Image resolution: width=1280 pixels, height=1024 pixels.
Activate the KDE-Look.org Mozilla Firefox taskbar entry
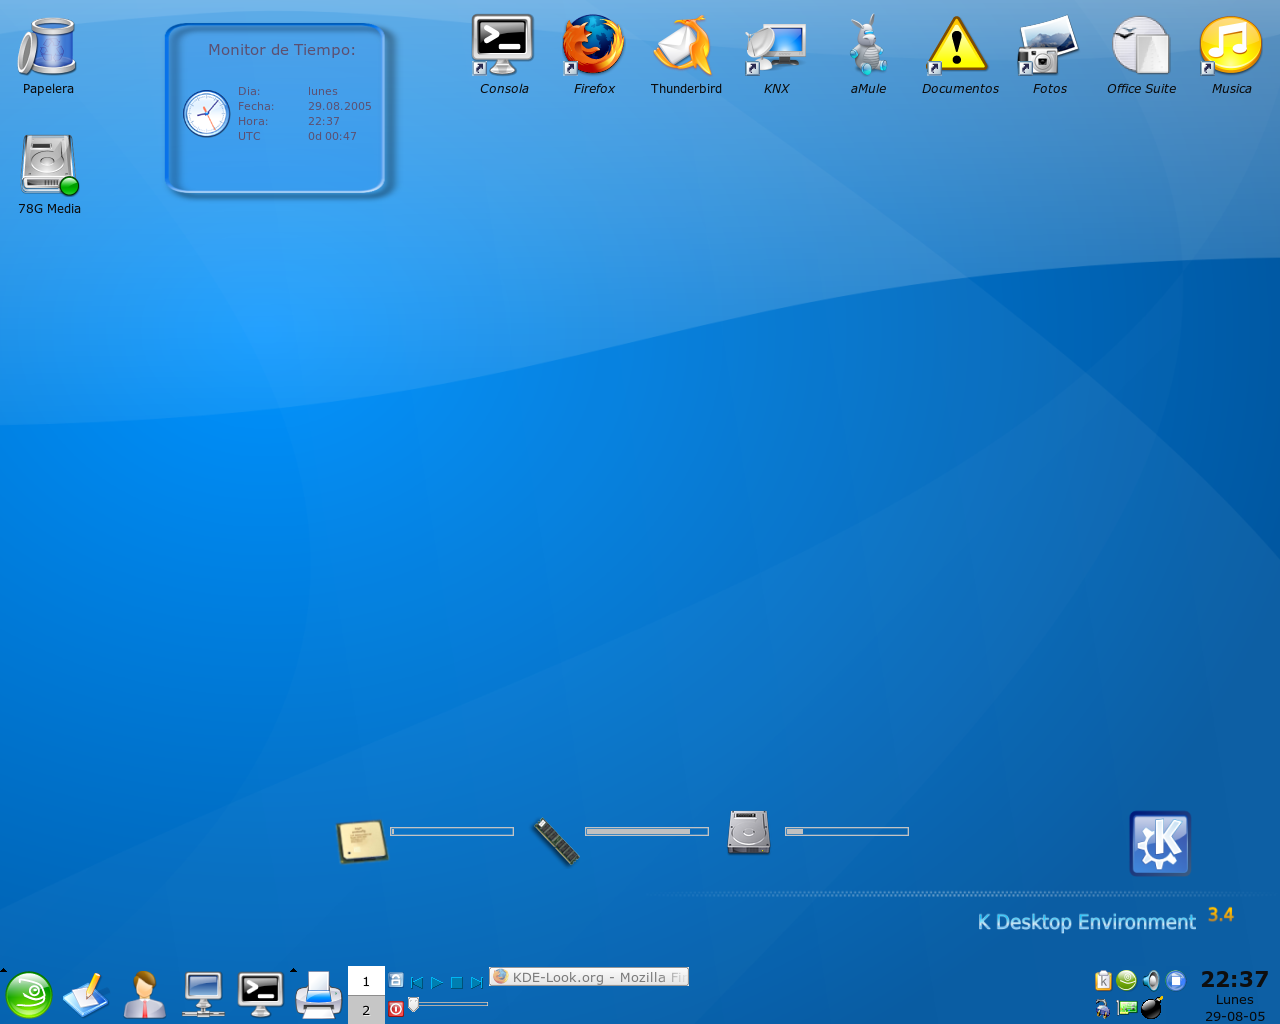pyautogui.click(x=589, y=977)
